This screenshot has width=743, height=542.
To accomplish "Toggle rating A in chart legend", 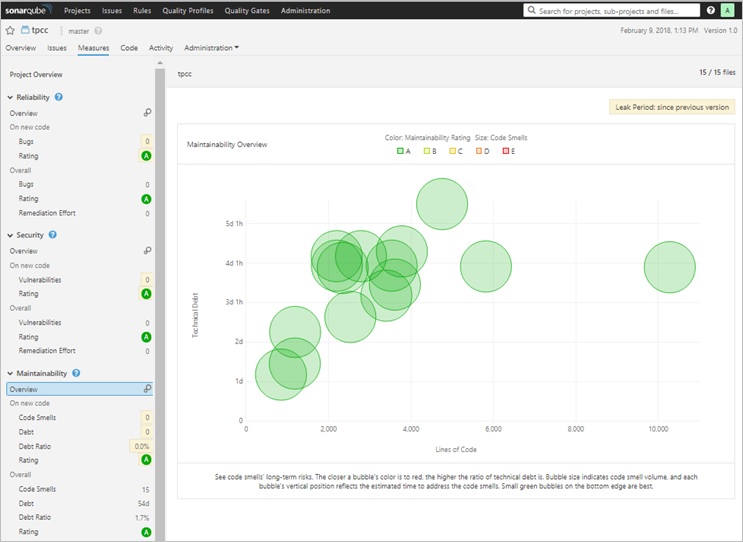I will coord(404,151).
